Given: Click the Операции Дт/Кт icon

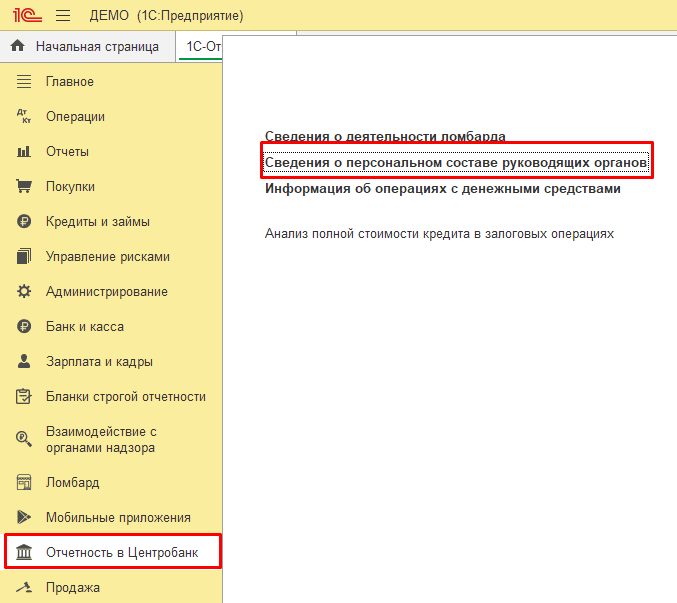Looking at the screenshot, I should tap(25, 117).
